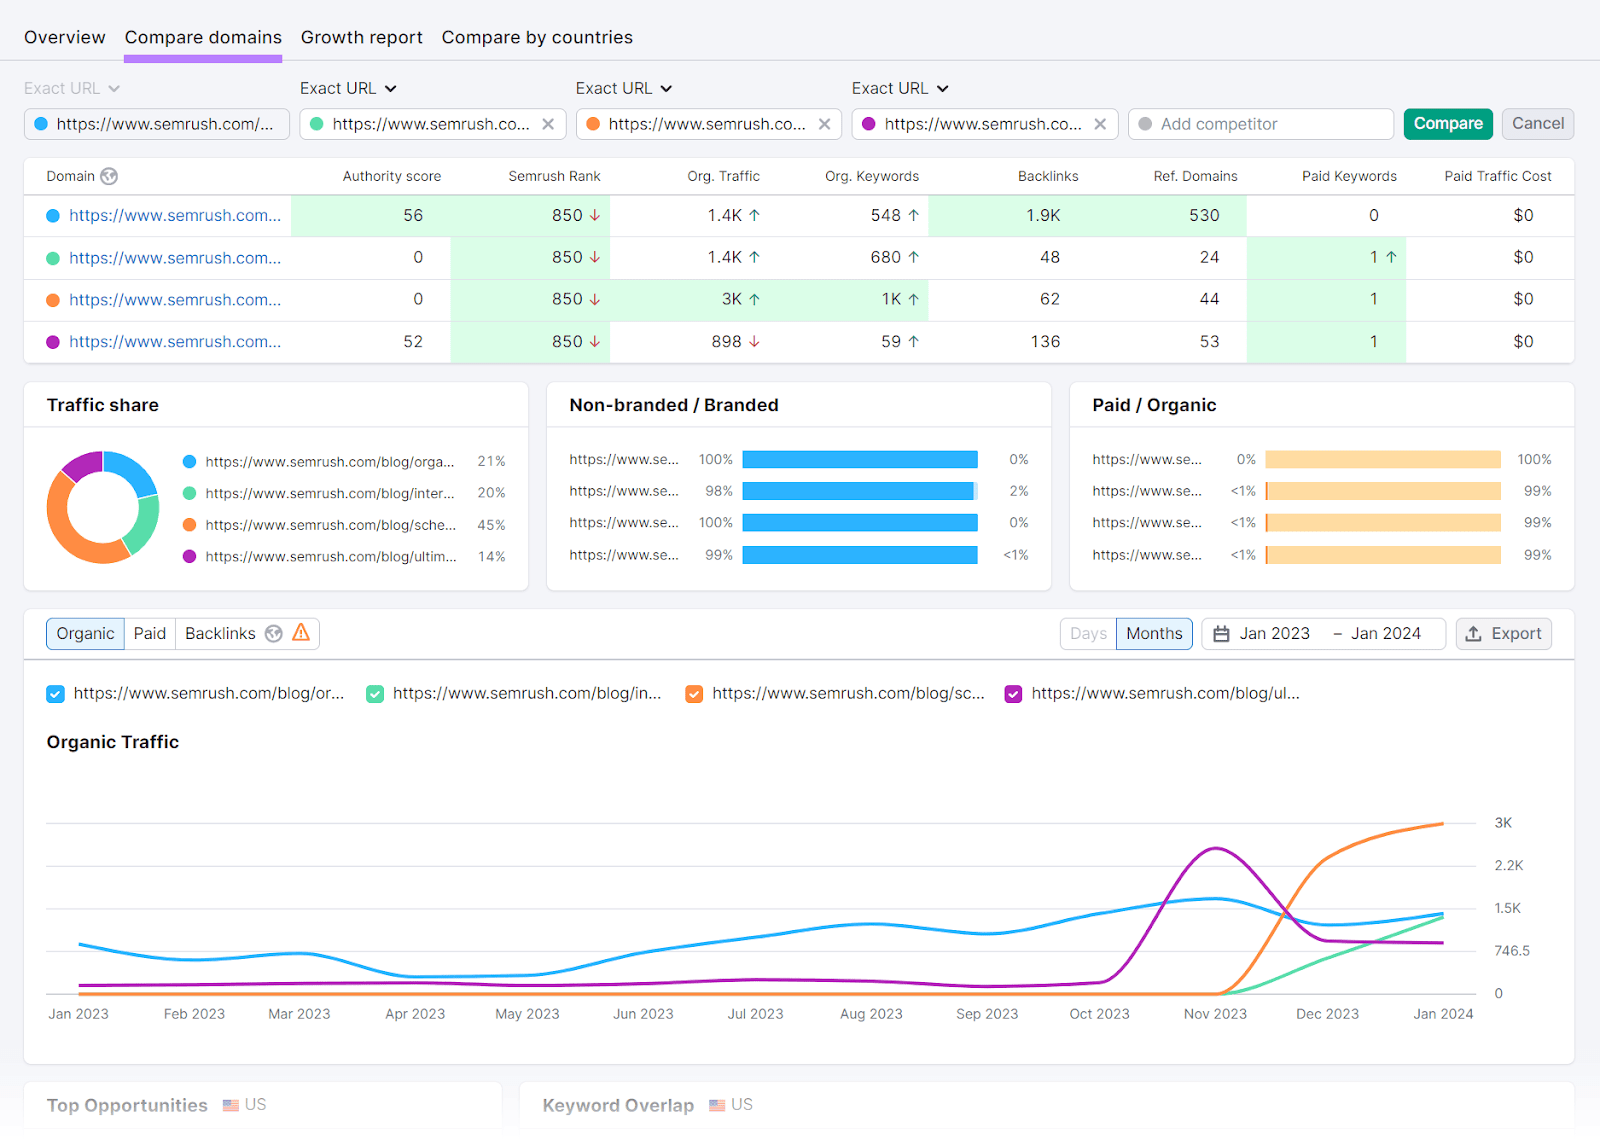Click the US flag next to Top Opportunities

point(228,1105)
